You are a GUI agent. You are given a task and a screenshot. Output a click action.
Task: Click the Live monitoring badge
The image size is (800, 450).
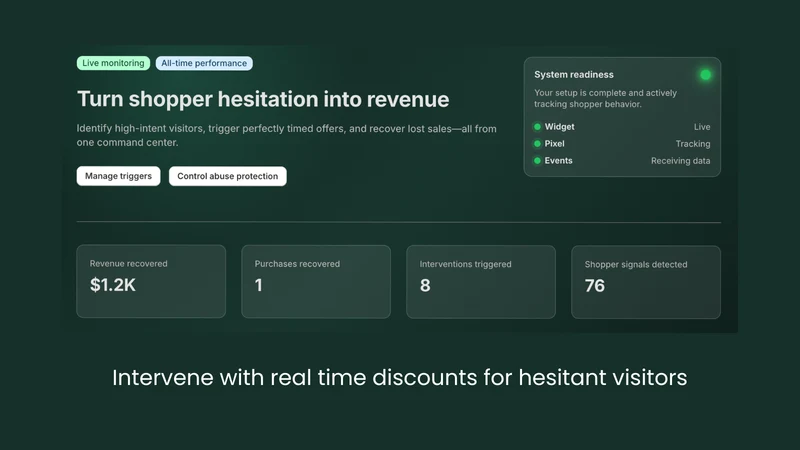pyautogui.click(x=113, y=63)
